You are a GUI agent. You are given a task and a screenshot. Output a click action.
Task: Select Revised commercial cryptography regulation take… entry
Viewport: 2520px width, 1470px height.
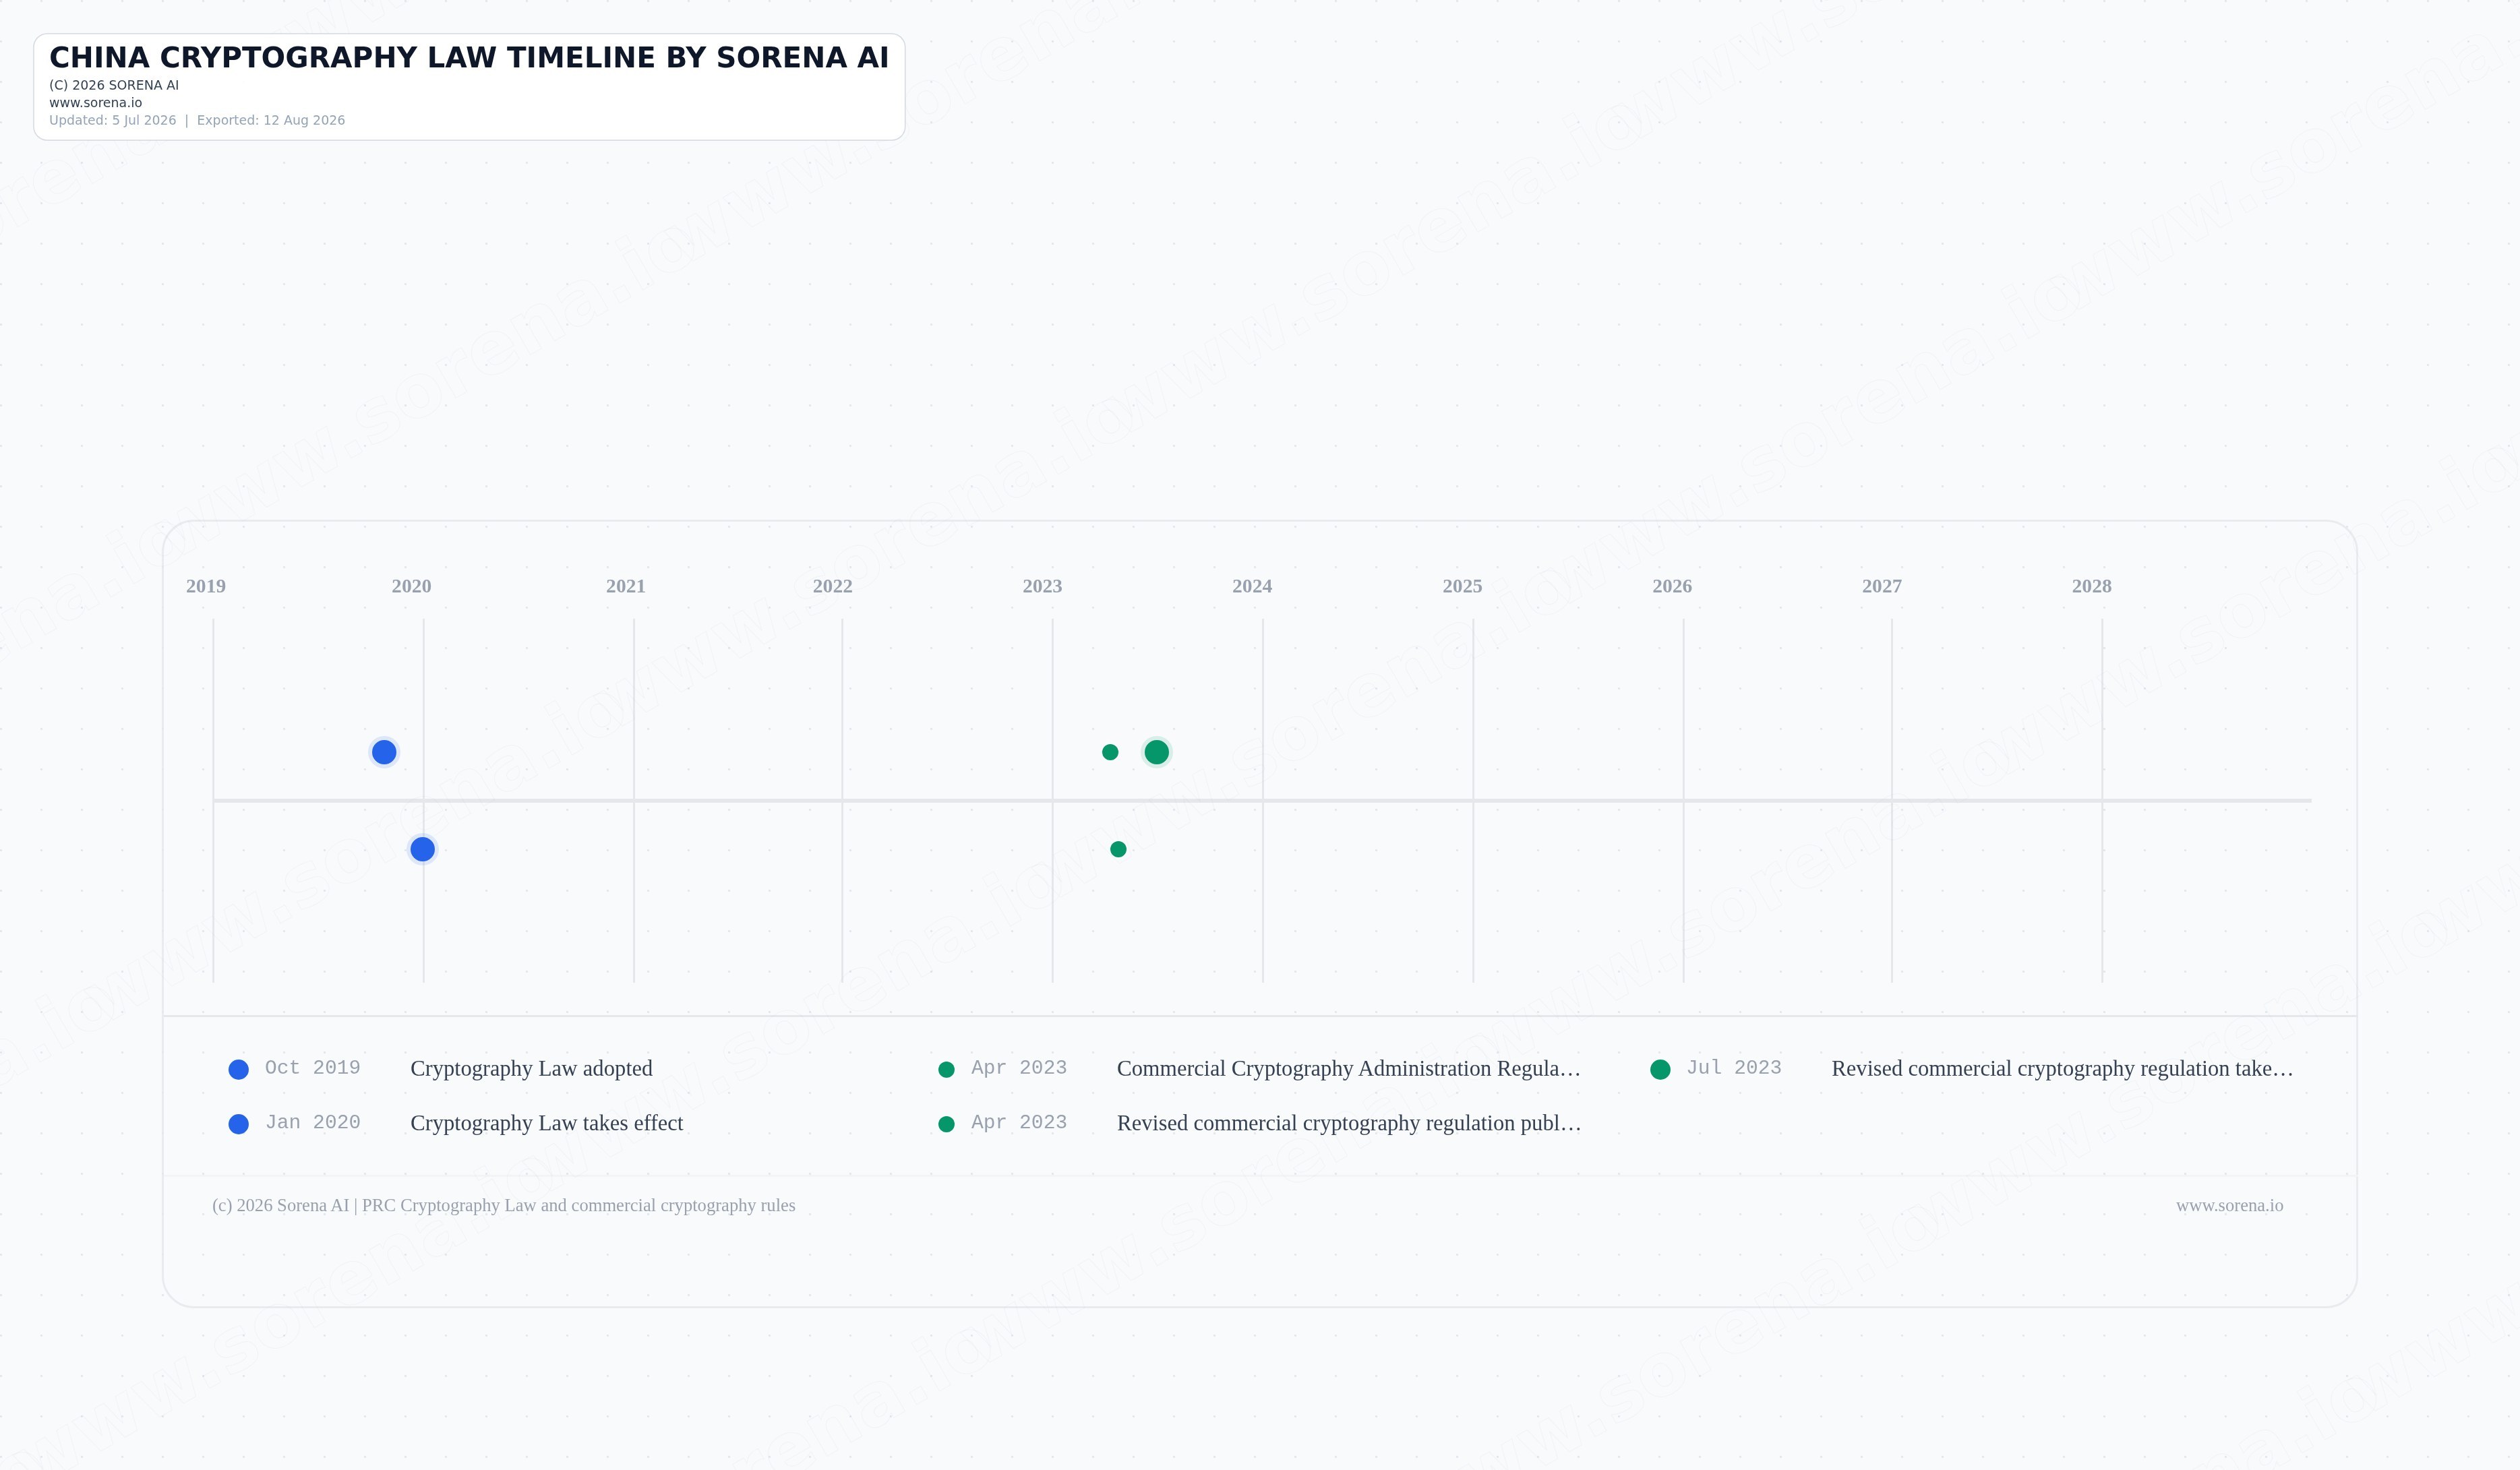pos(2062,1068)
